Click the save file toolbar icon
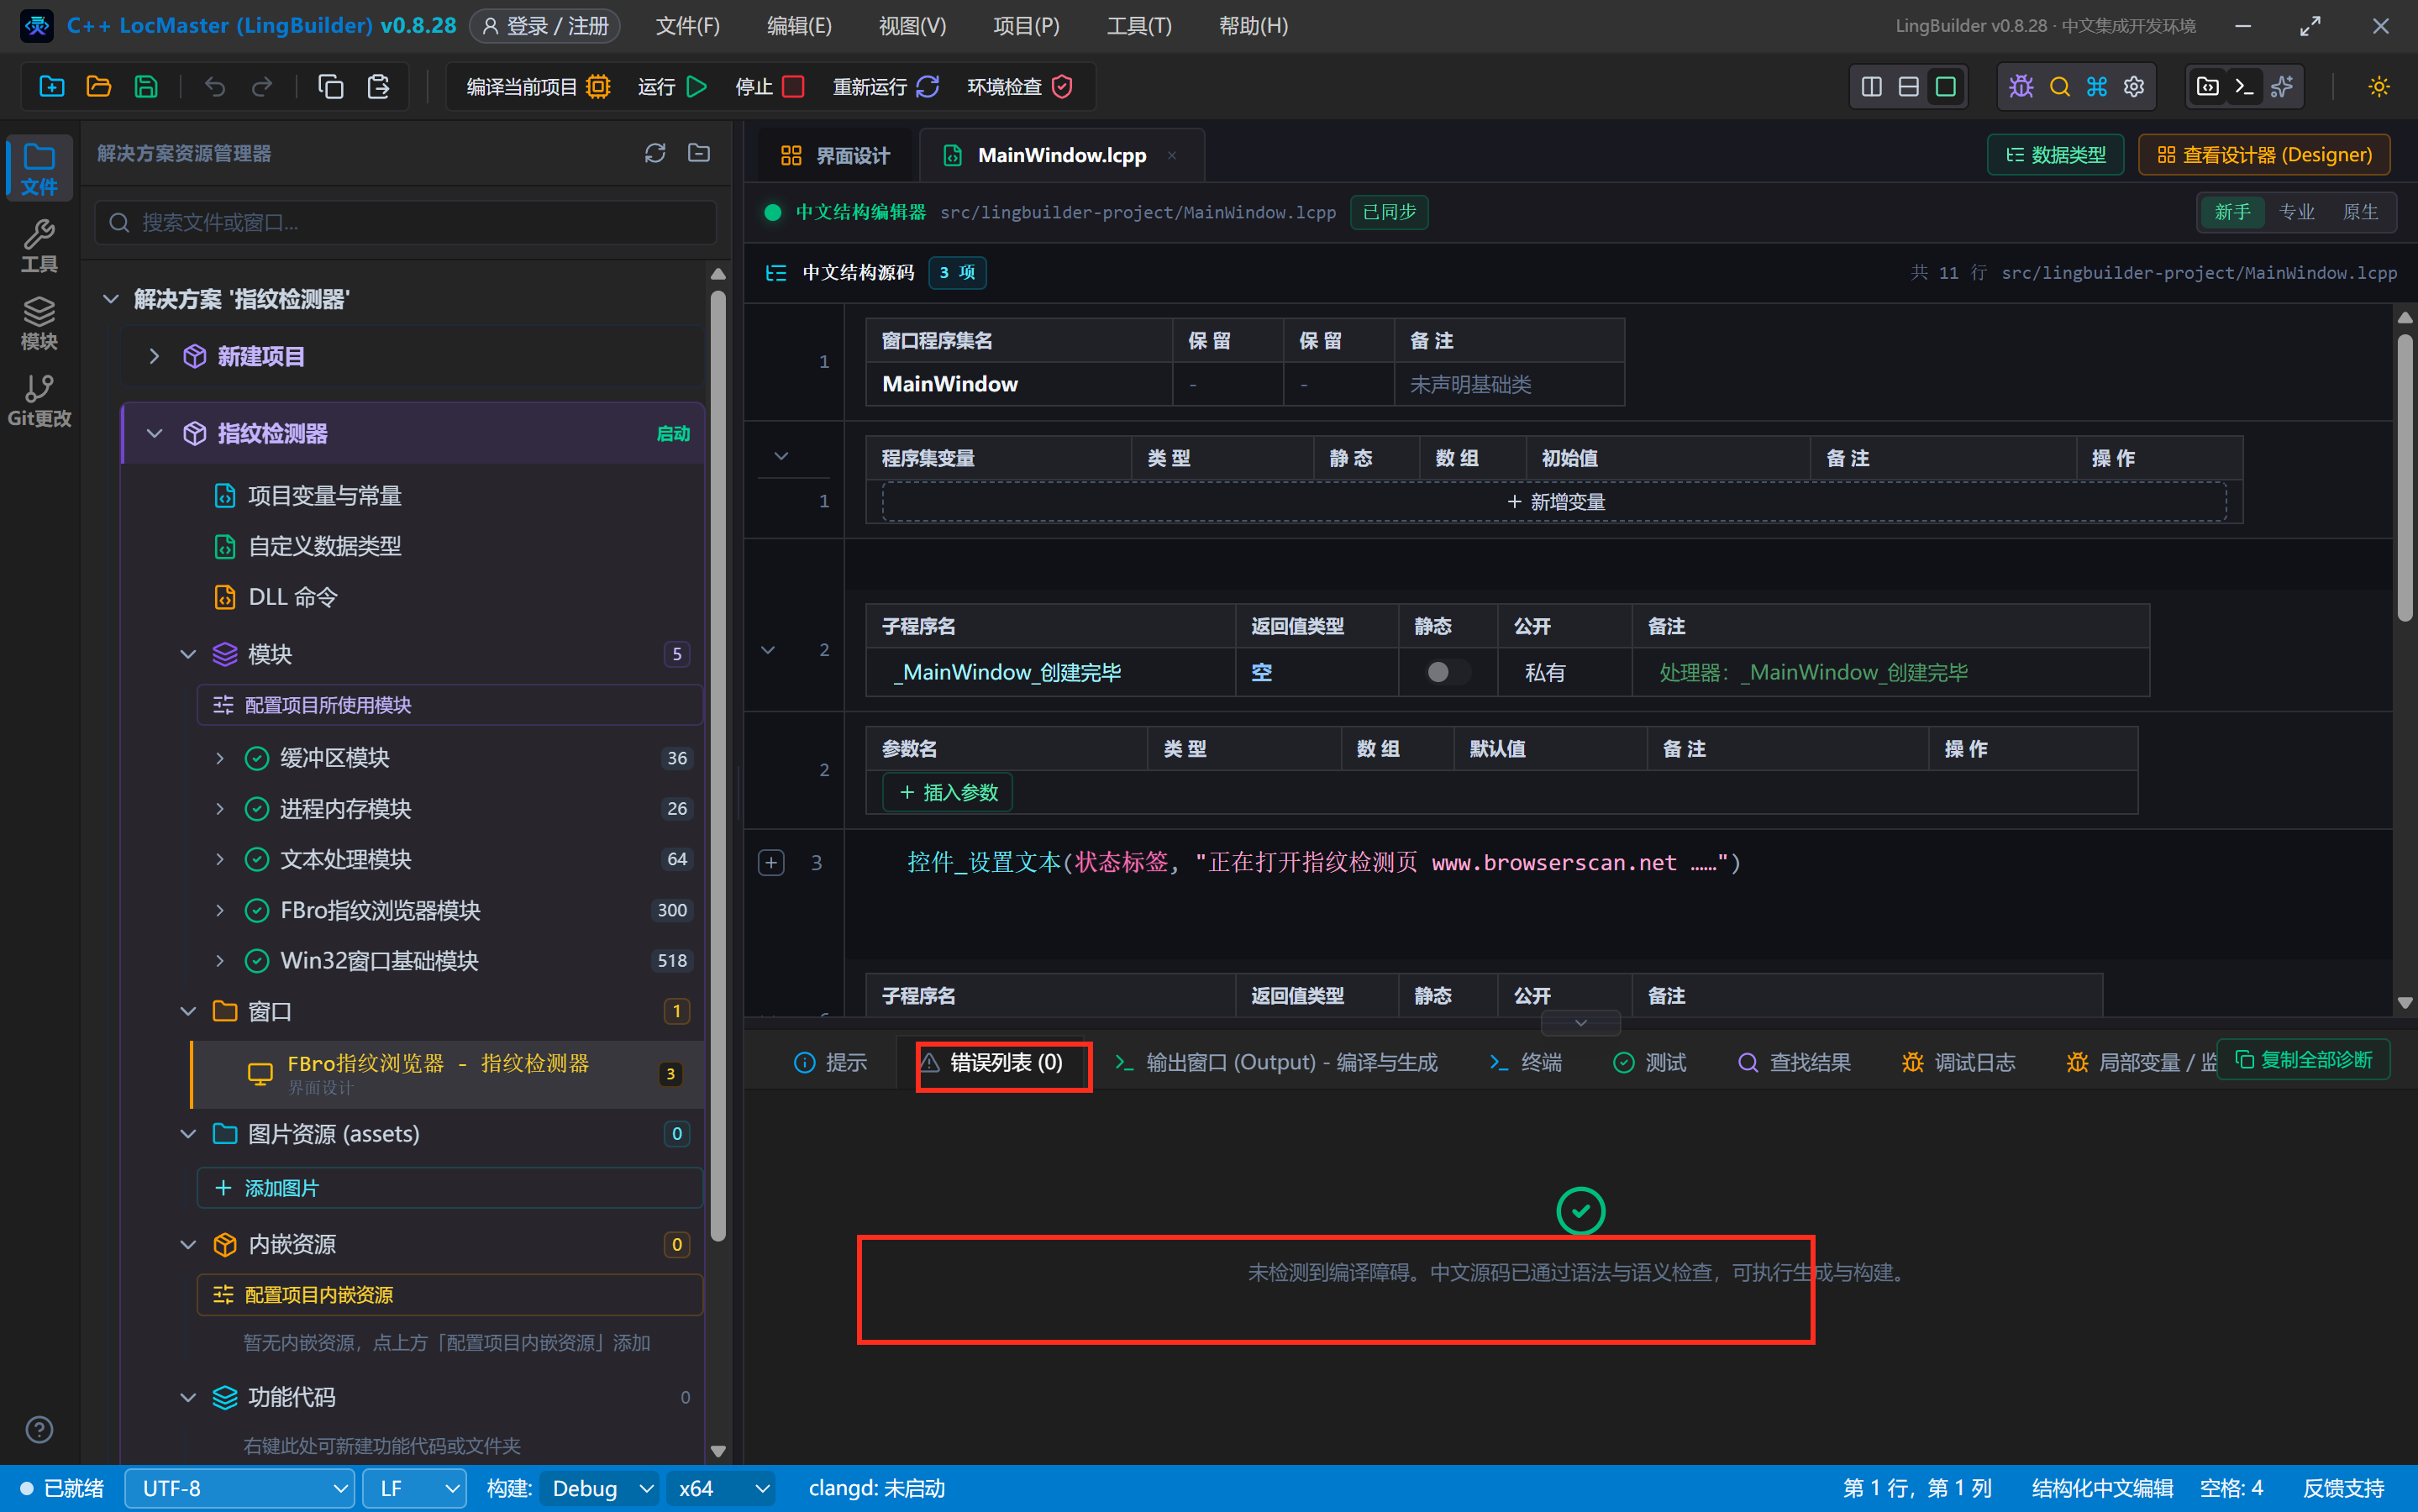The height and width of the screenshot is (1512, 2418). (x=146, y=87)
